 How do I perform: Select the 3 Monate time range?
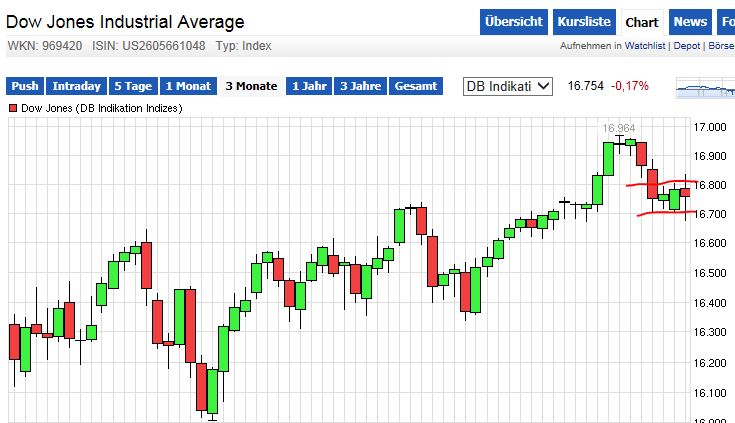pos(251,86)
